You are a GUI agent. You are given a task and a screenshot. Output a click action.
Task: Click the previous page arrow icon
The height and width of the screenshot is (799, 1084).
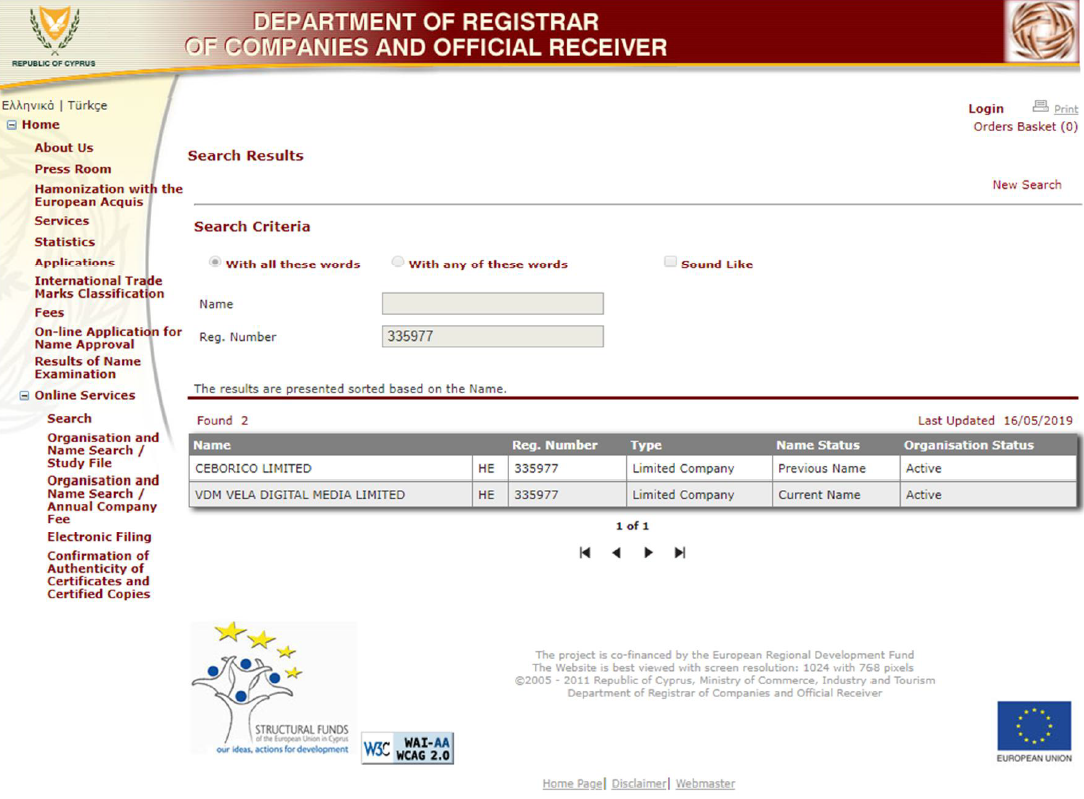coord(616,553)
